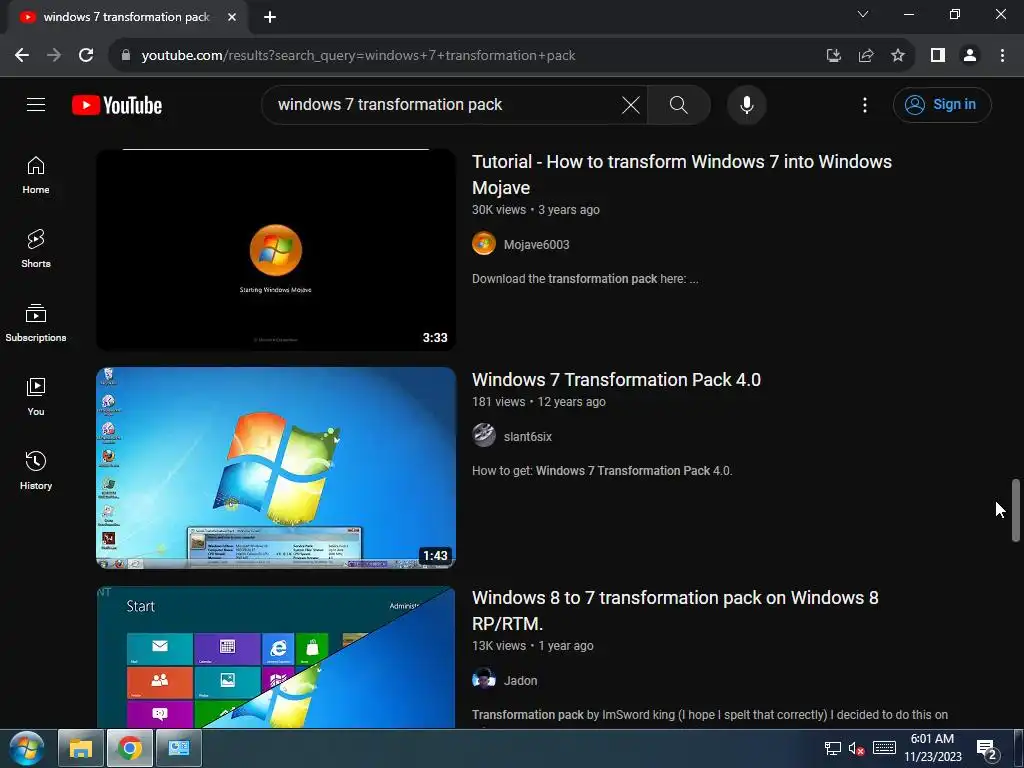Open Shorts in the sidebar
Viewport: 1024px width, 768px height.
pos(36,249)
